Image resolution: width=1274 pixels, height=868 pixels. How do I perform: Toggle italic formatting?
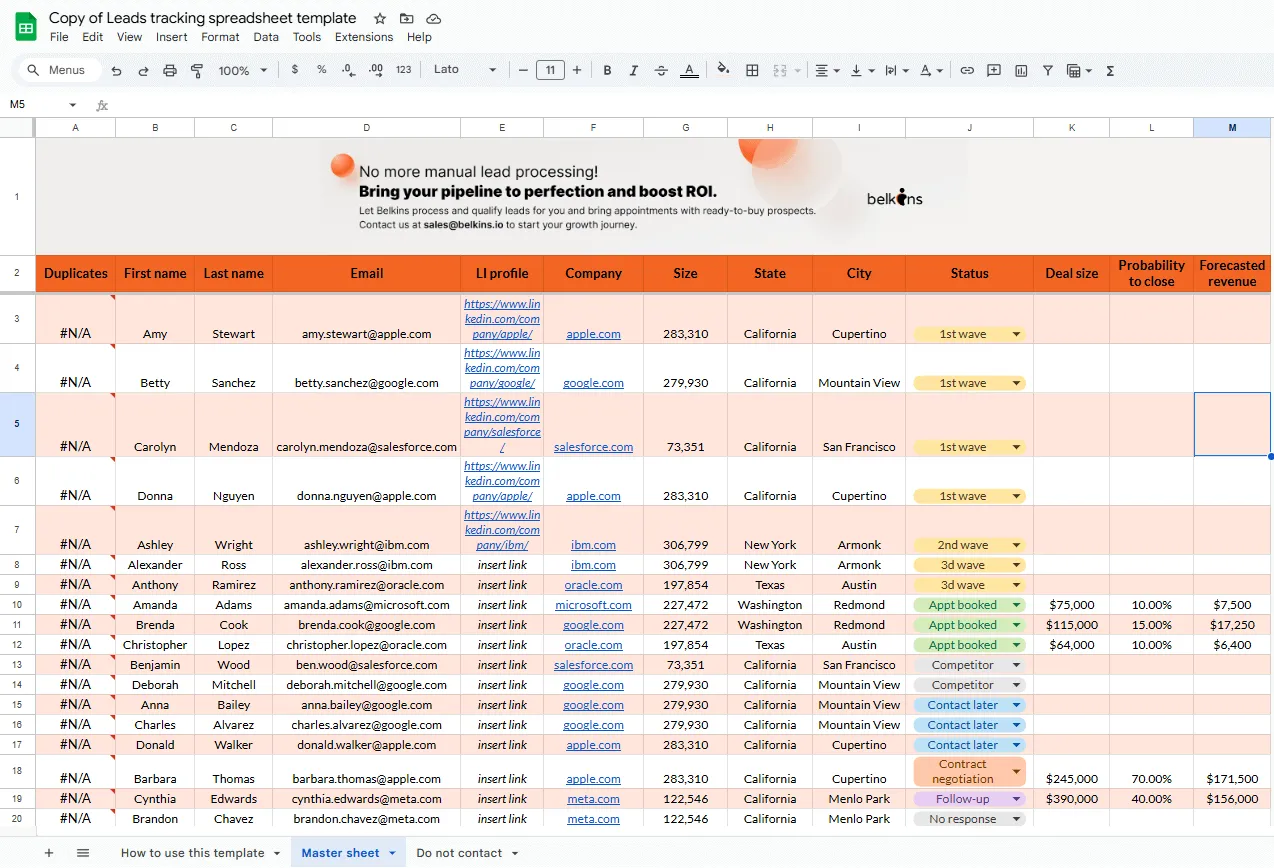(634, 70)
